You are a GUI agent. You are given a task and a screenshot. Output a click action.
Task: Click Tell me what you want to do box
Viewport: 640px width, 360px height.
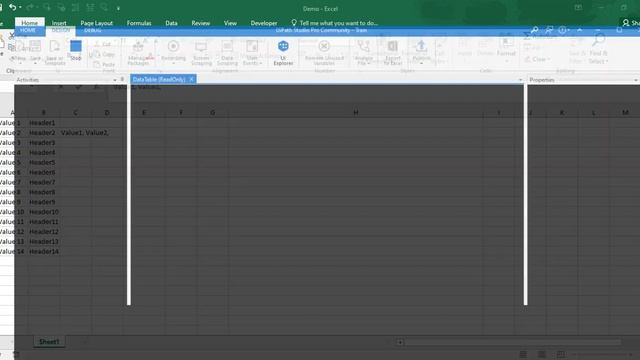click(x=339, y=23)
